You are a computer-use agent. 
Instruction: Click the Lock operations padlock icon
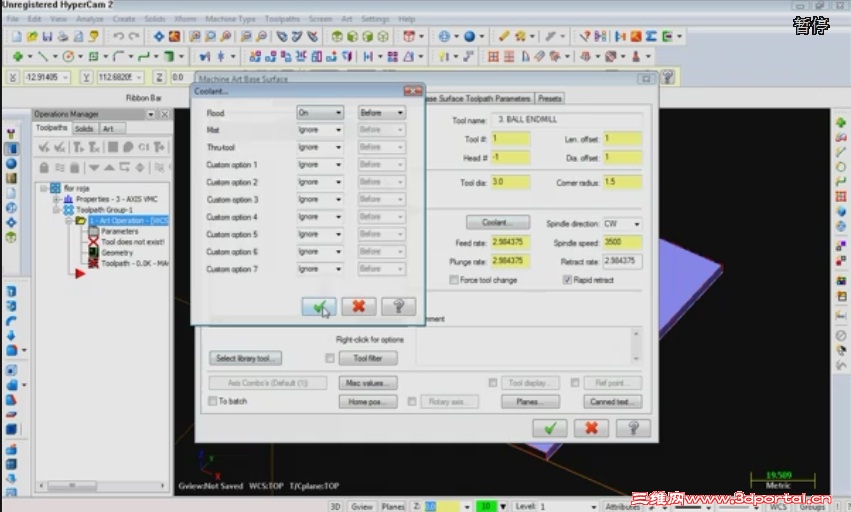(44, 167)
